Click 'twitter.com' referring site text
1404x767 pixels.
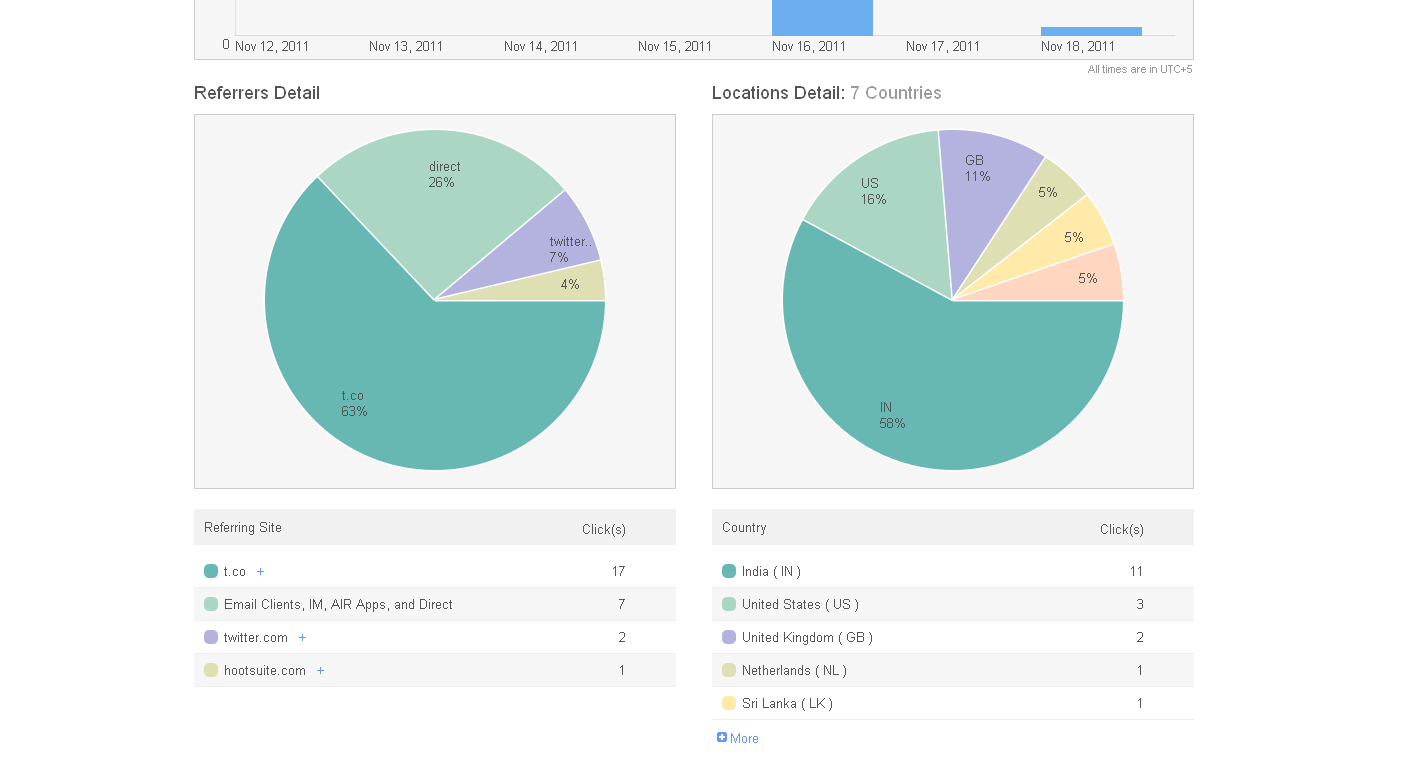click(x=256, y=638)
